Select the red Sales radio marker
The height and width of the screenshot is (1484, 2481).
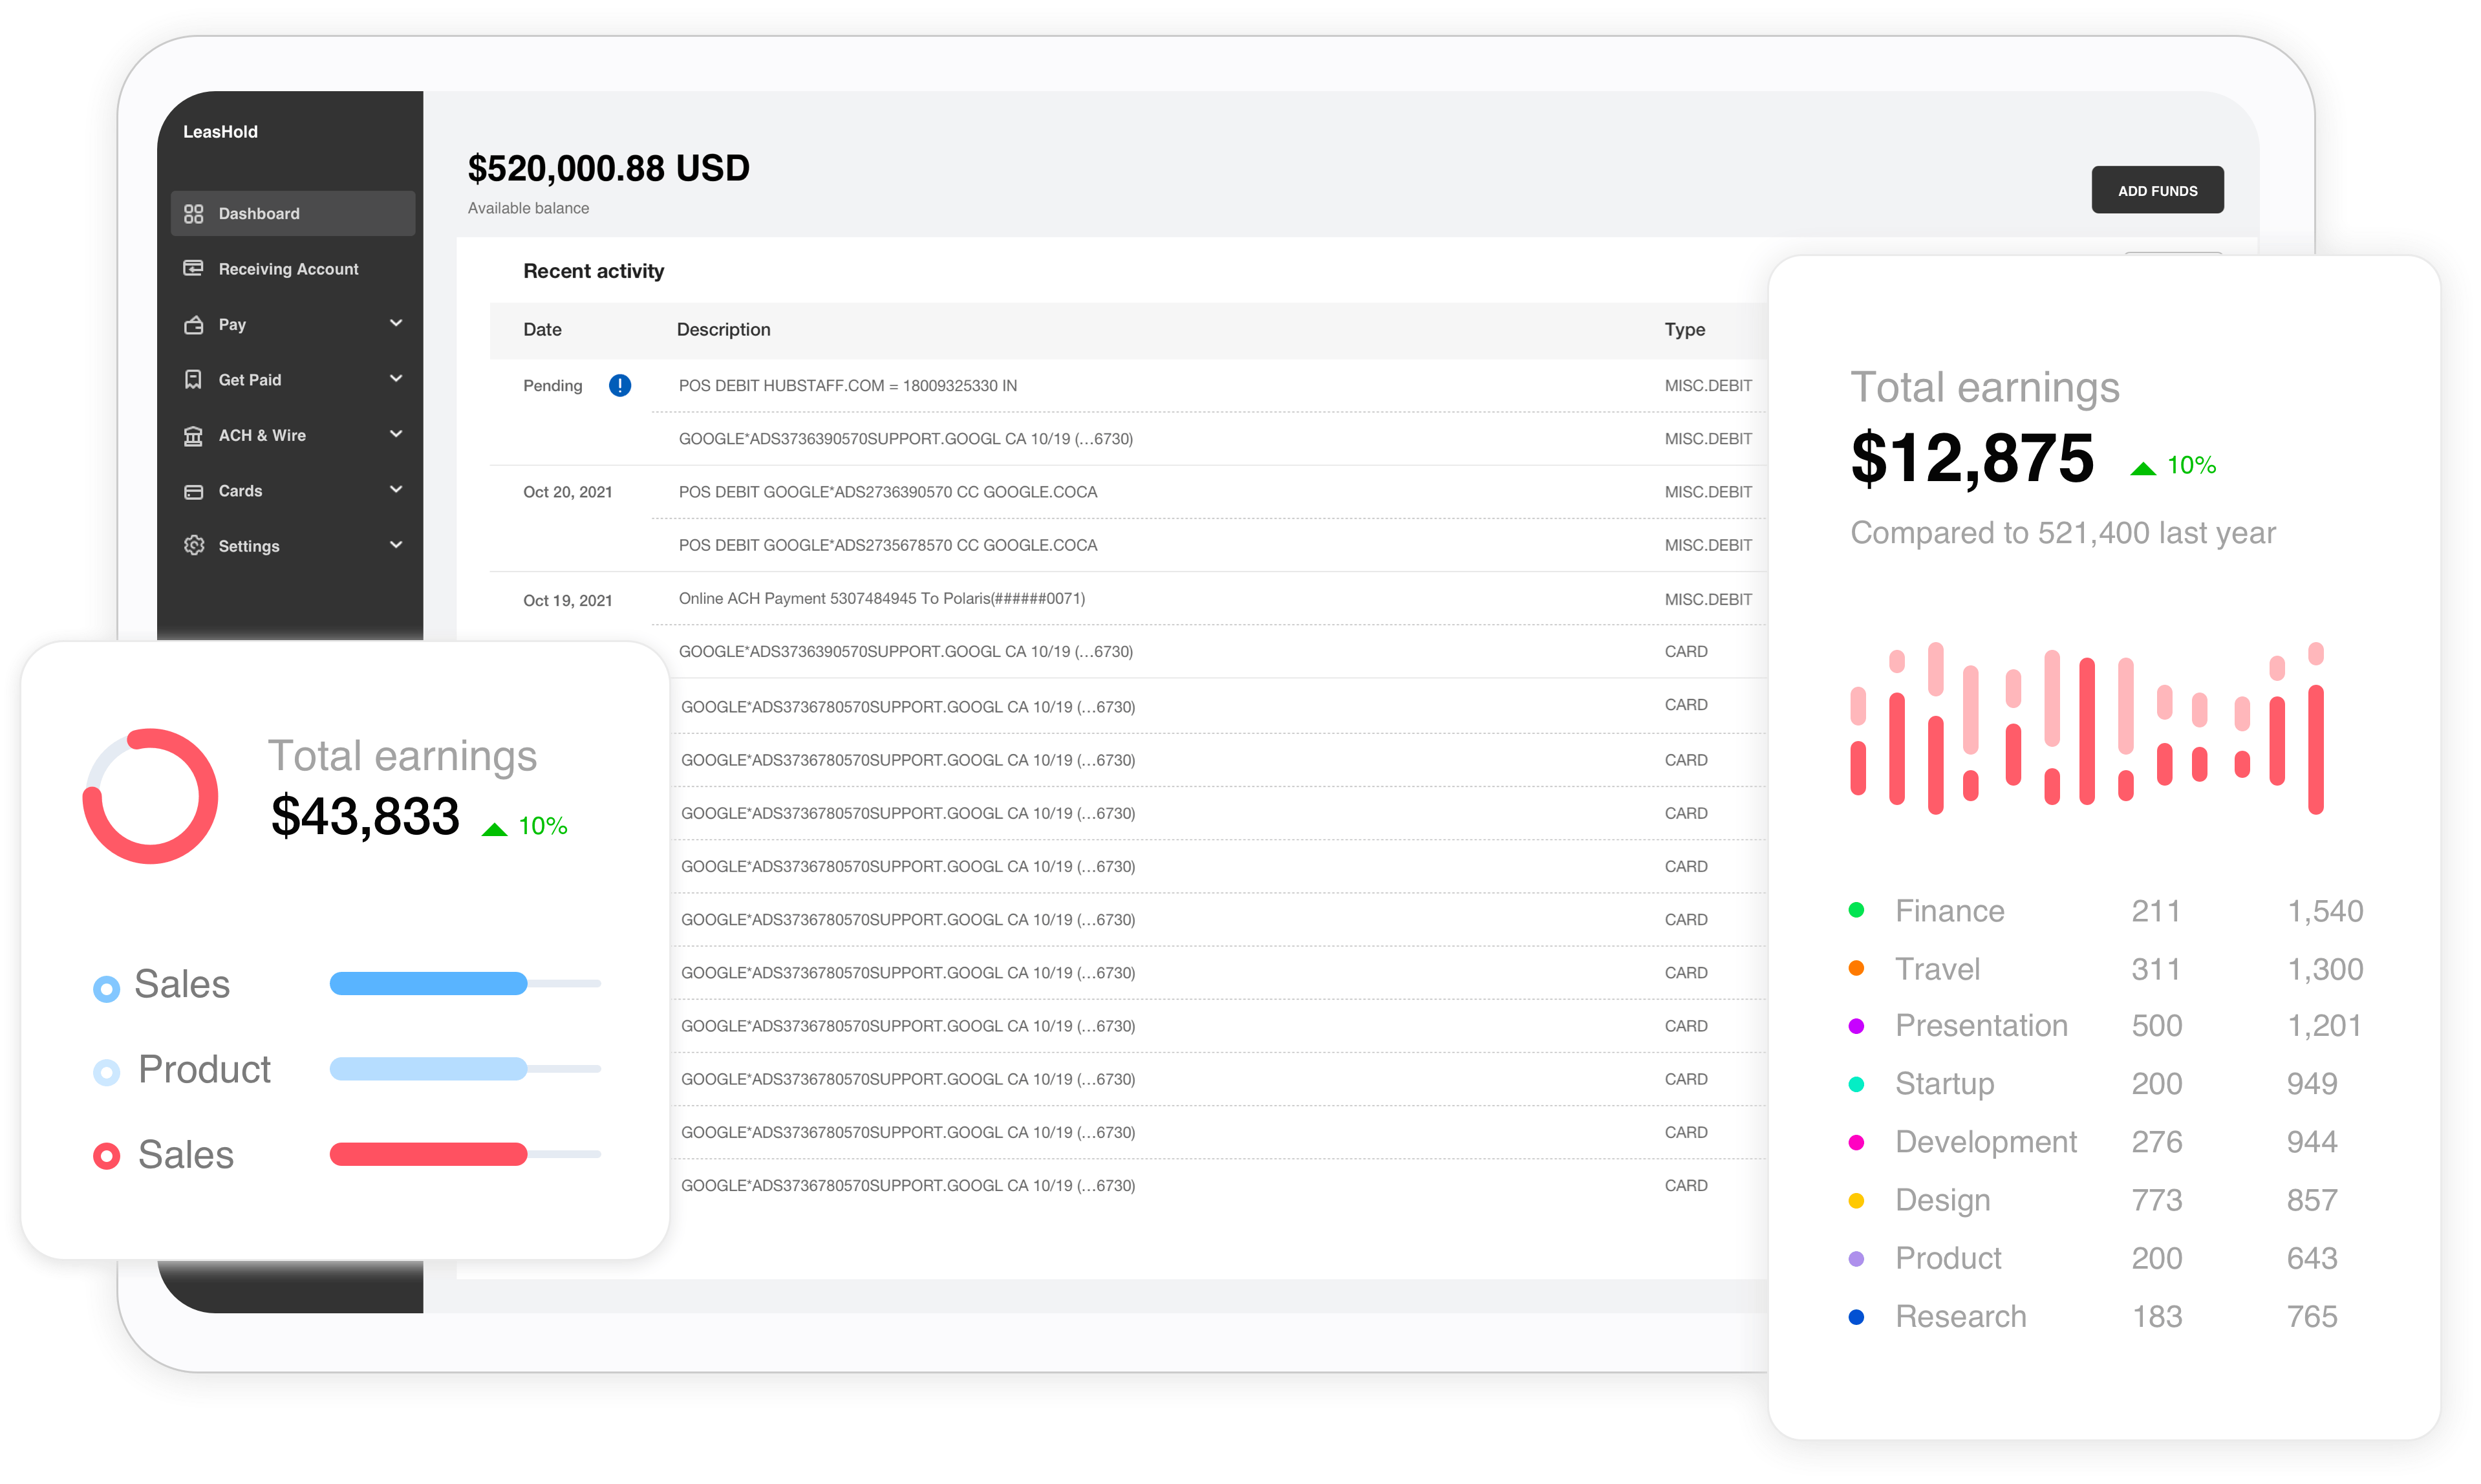(x=106, y=1157)
